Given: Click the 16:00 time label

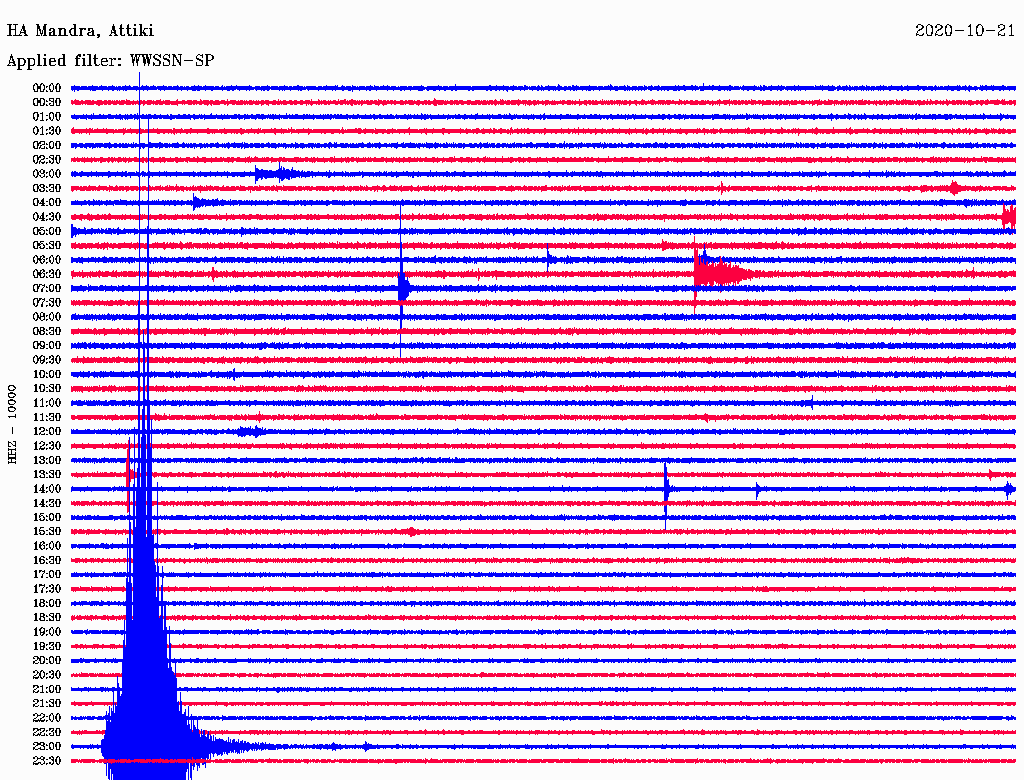Looking at the screenshot, I should [x=47, y=546].
